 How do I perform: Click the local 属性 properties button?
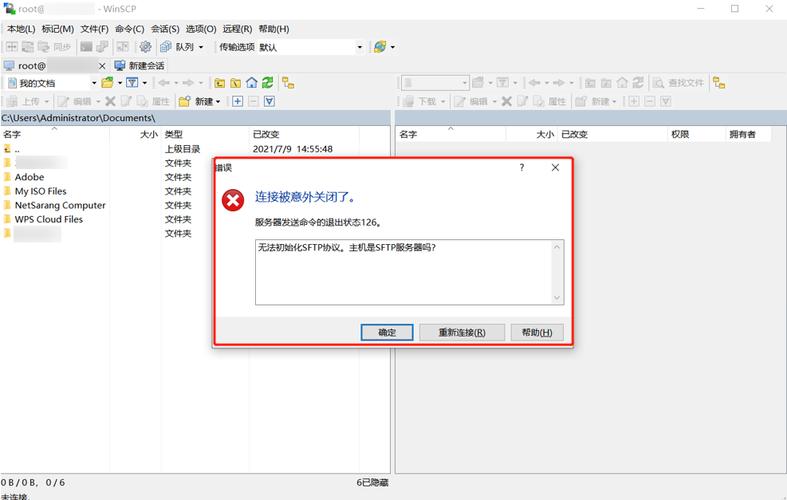[x=154, y=101]
